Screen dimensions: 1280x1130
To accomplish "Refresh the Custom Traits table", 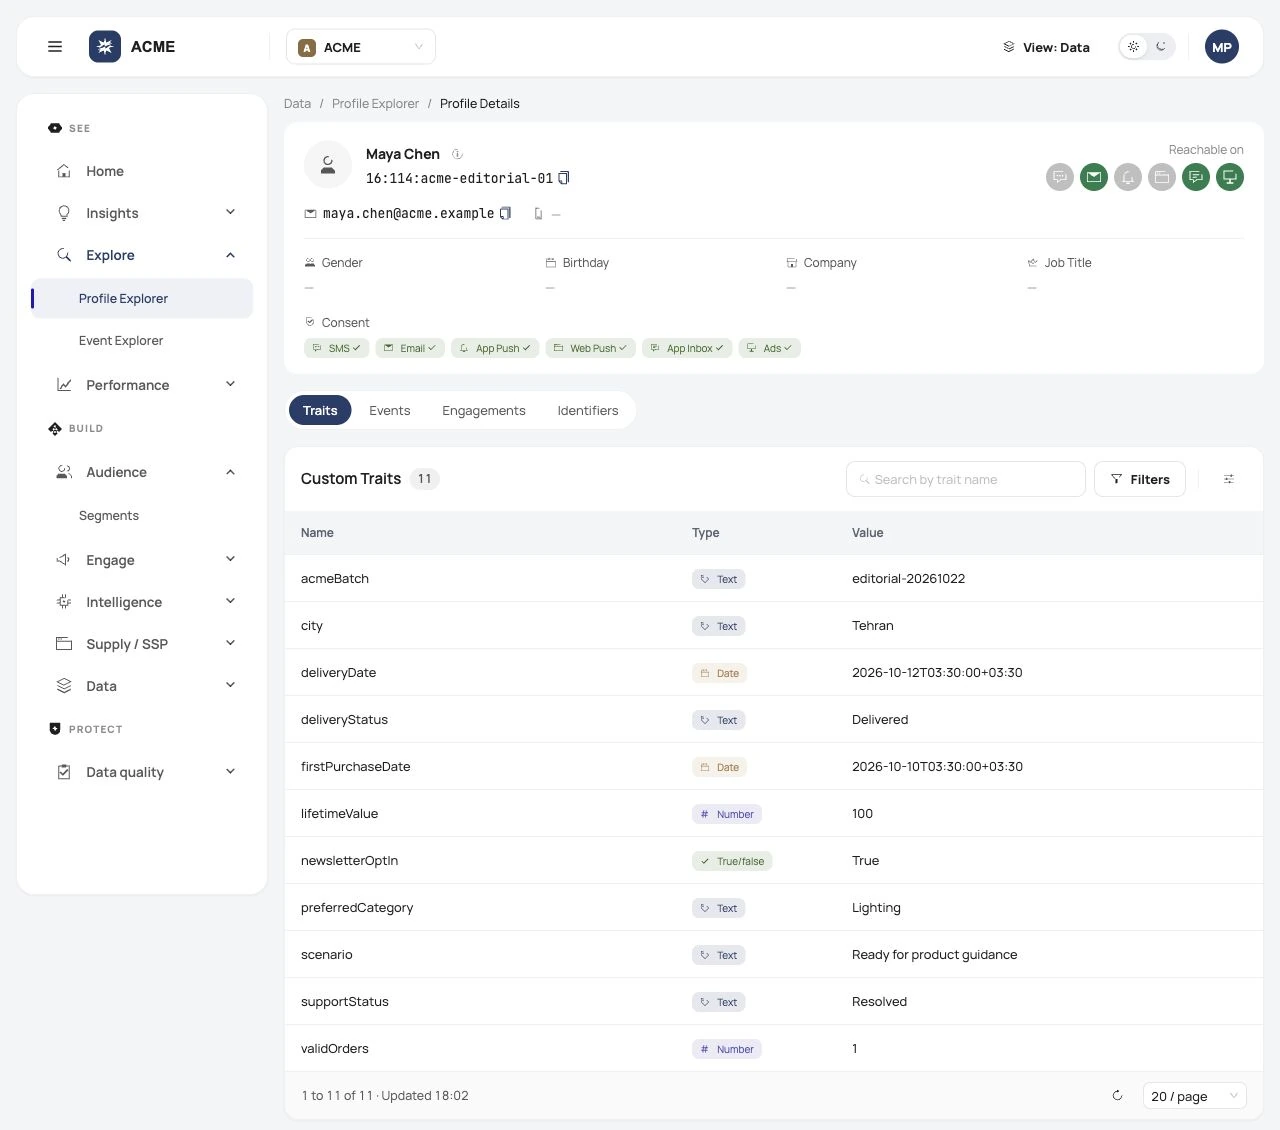I will (x=1117, y=1096).
